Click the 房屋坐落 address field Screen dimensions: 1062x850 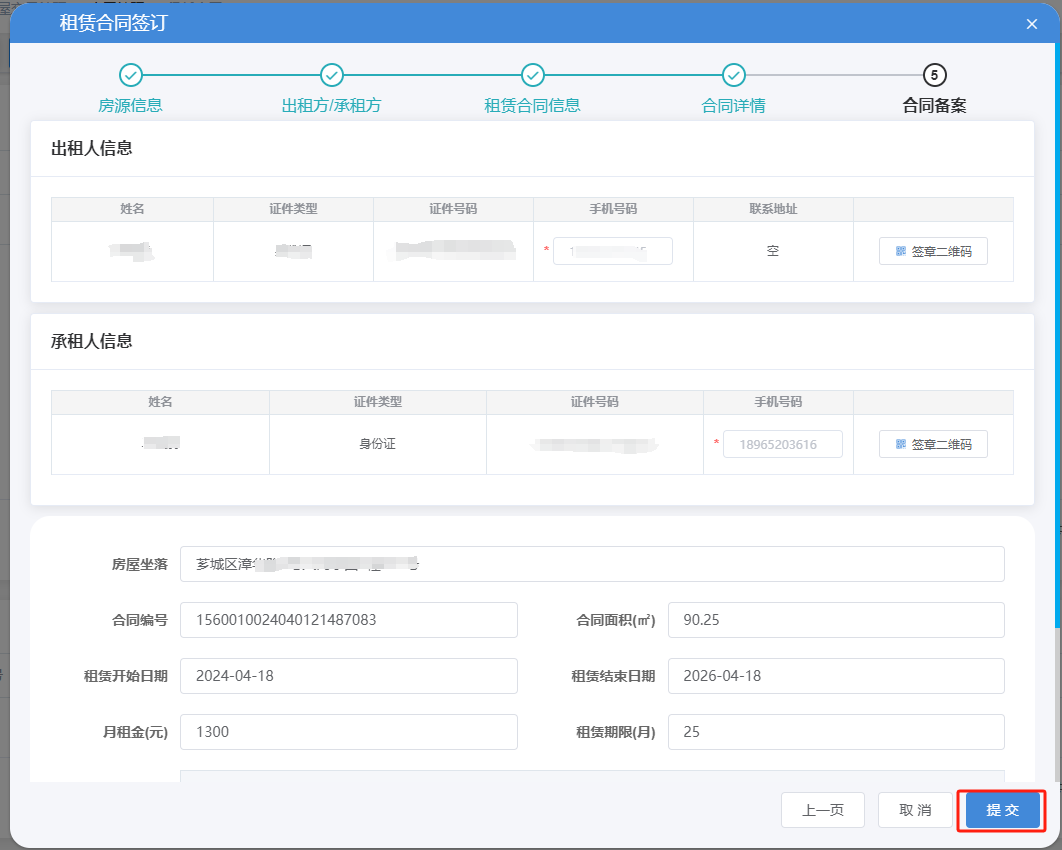coord(592,564)
